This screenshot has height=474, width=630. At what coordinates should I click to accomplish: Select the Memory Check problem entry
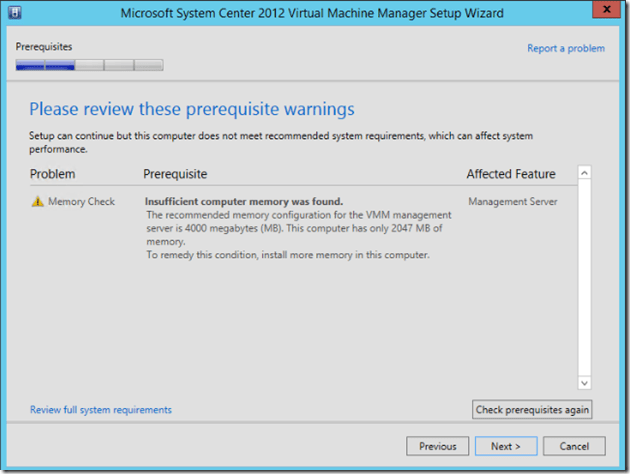(81, 202)
